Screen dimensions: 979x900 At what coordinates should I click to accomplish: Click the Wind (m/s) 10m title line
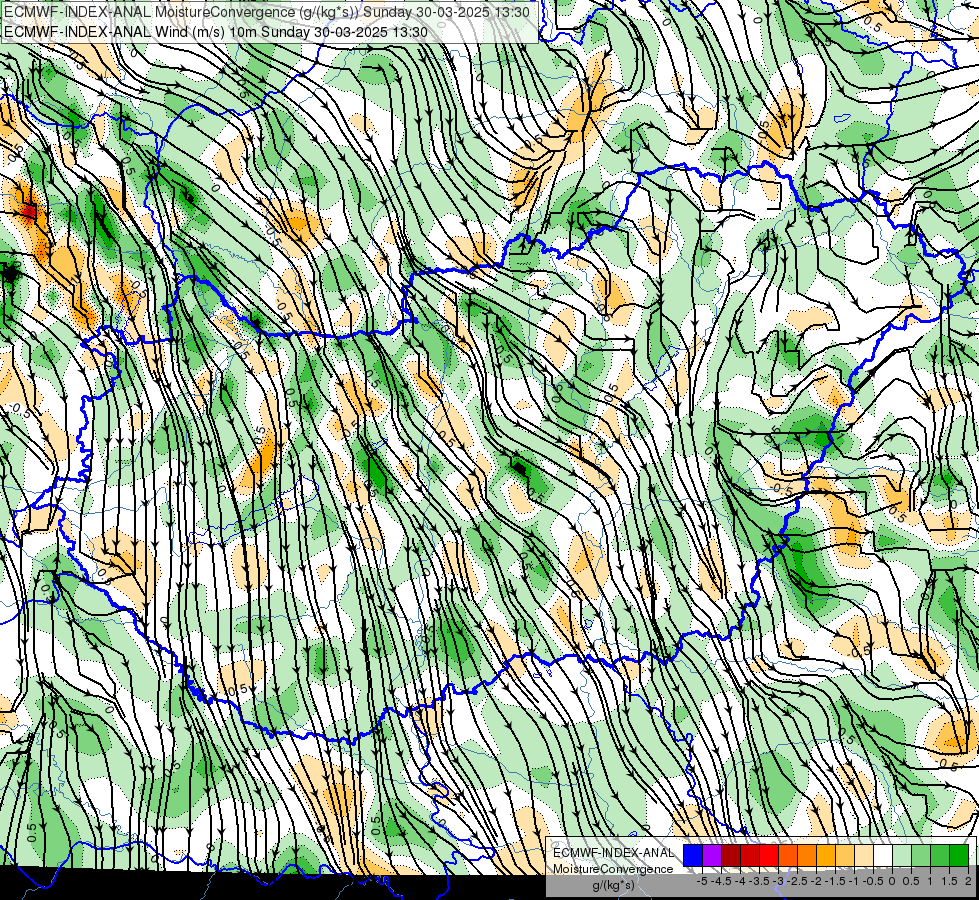[215, 32]
